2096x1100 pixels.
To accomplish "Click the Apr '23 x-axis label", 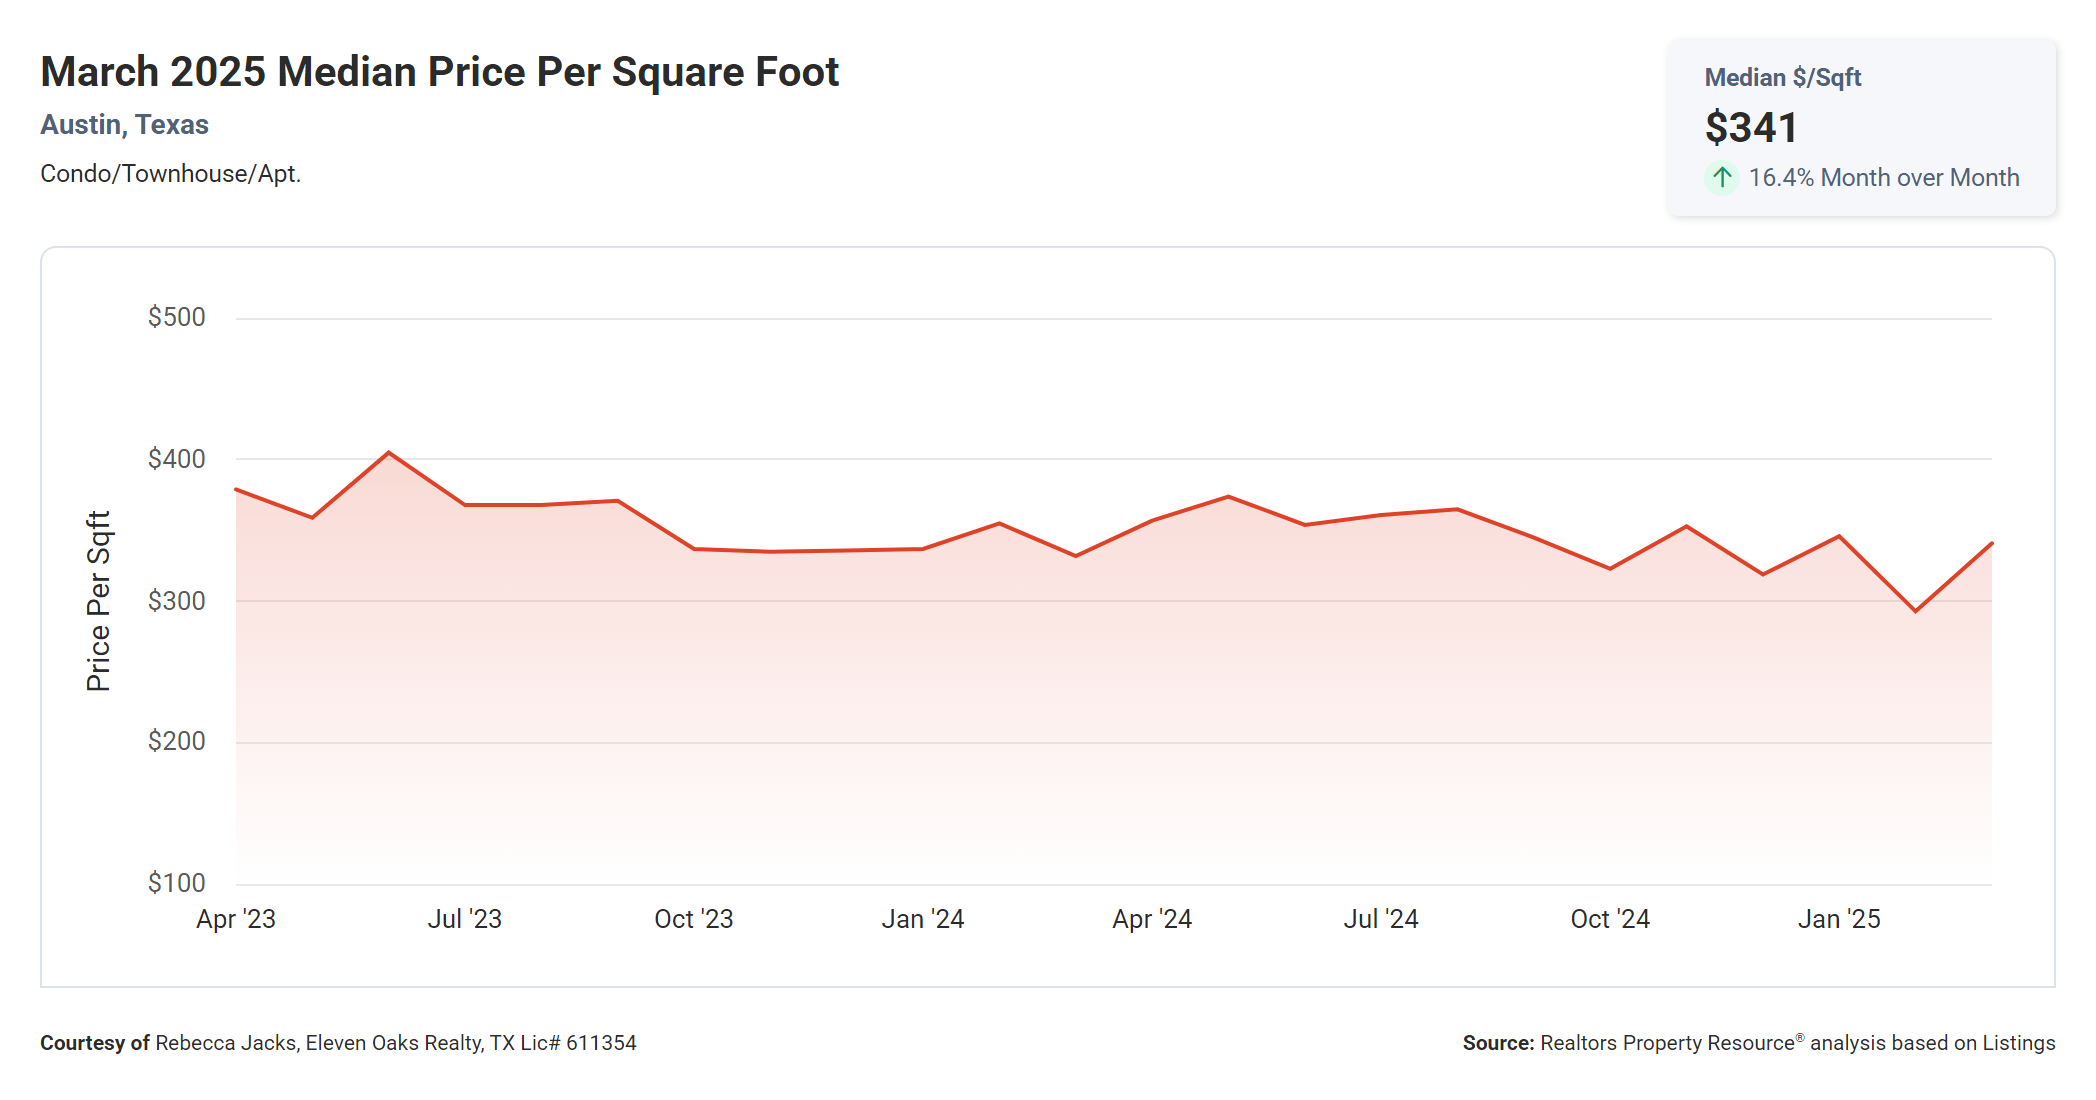I will tap(236, 919).
